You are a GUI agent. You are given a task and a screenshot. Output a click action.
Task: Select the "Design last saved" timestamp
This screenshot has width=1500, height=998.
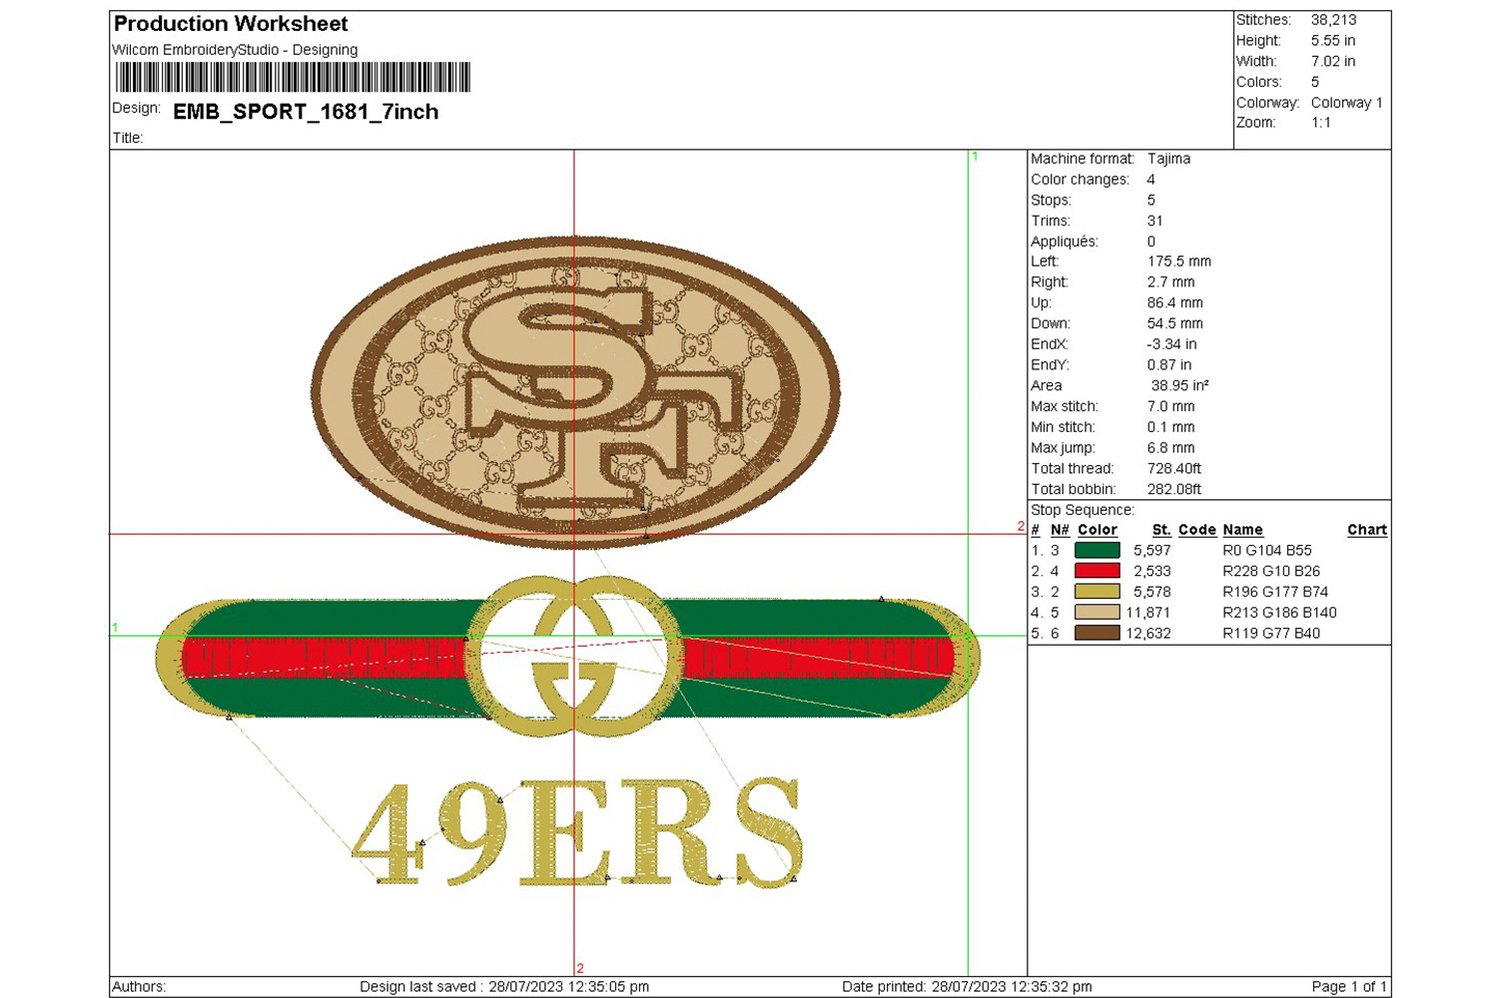(505, 987)
